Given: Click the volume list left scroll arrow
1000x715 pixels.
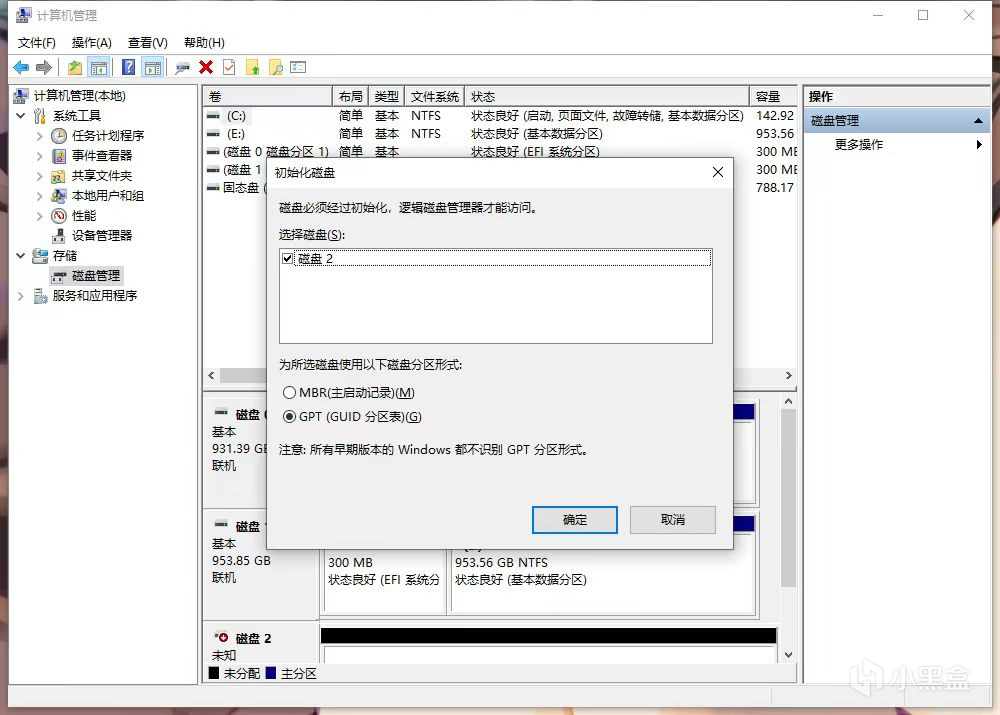Looking at the screenshot, I should click(x=212, y=376).
